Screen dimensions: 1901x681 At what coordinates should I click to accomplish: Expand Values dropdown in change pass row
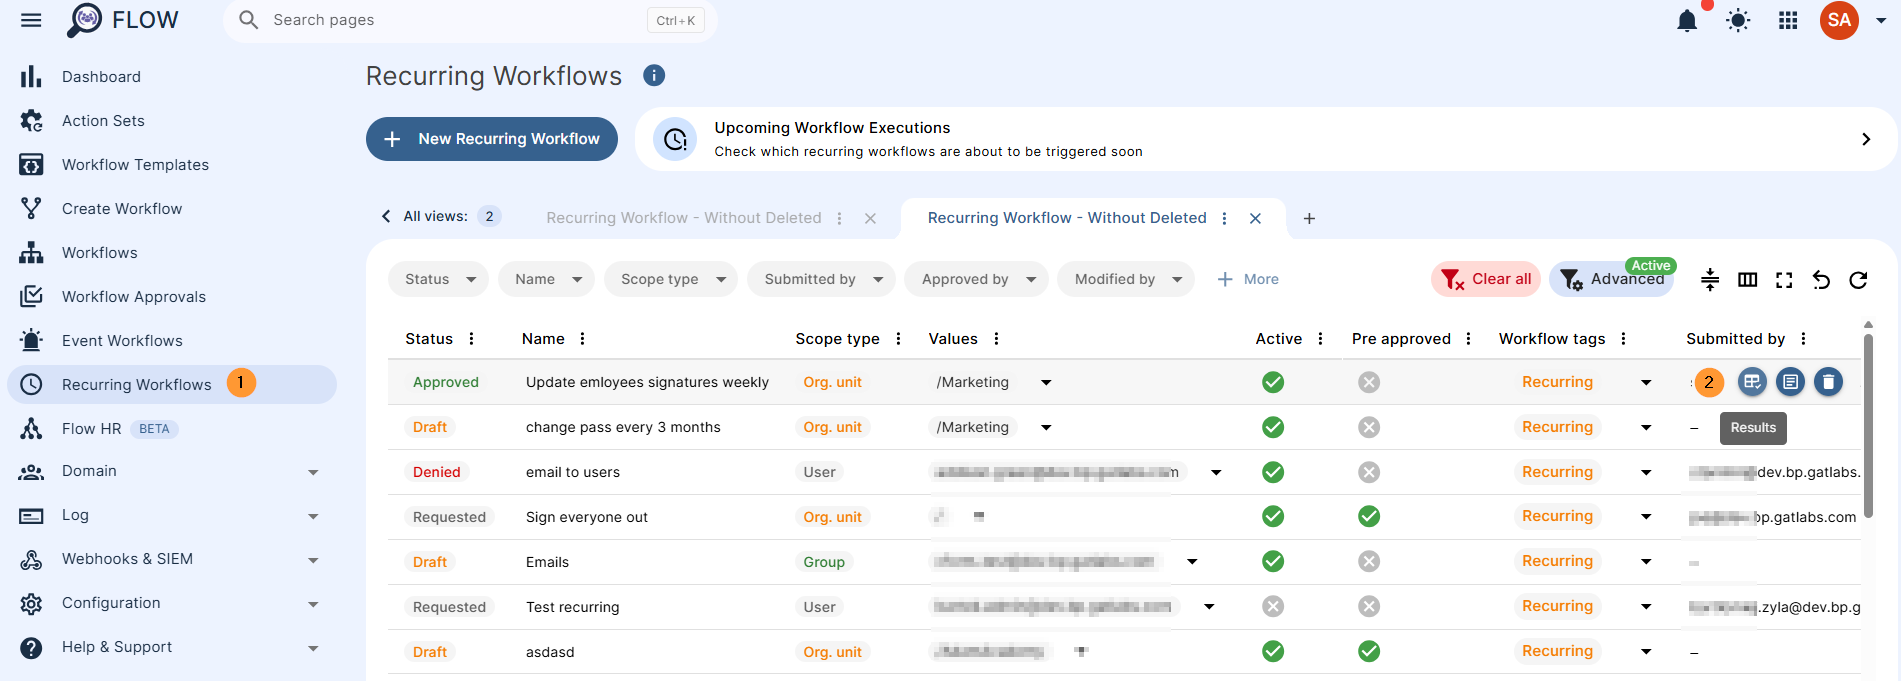coord(1046,427)
